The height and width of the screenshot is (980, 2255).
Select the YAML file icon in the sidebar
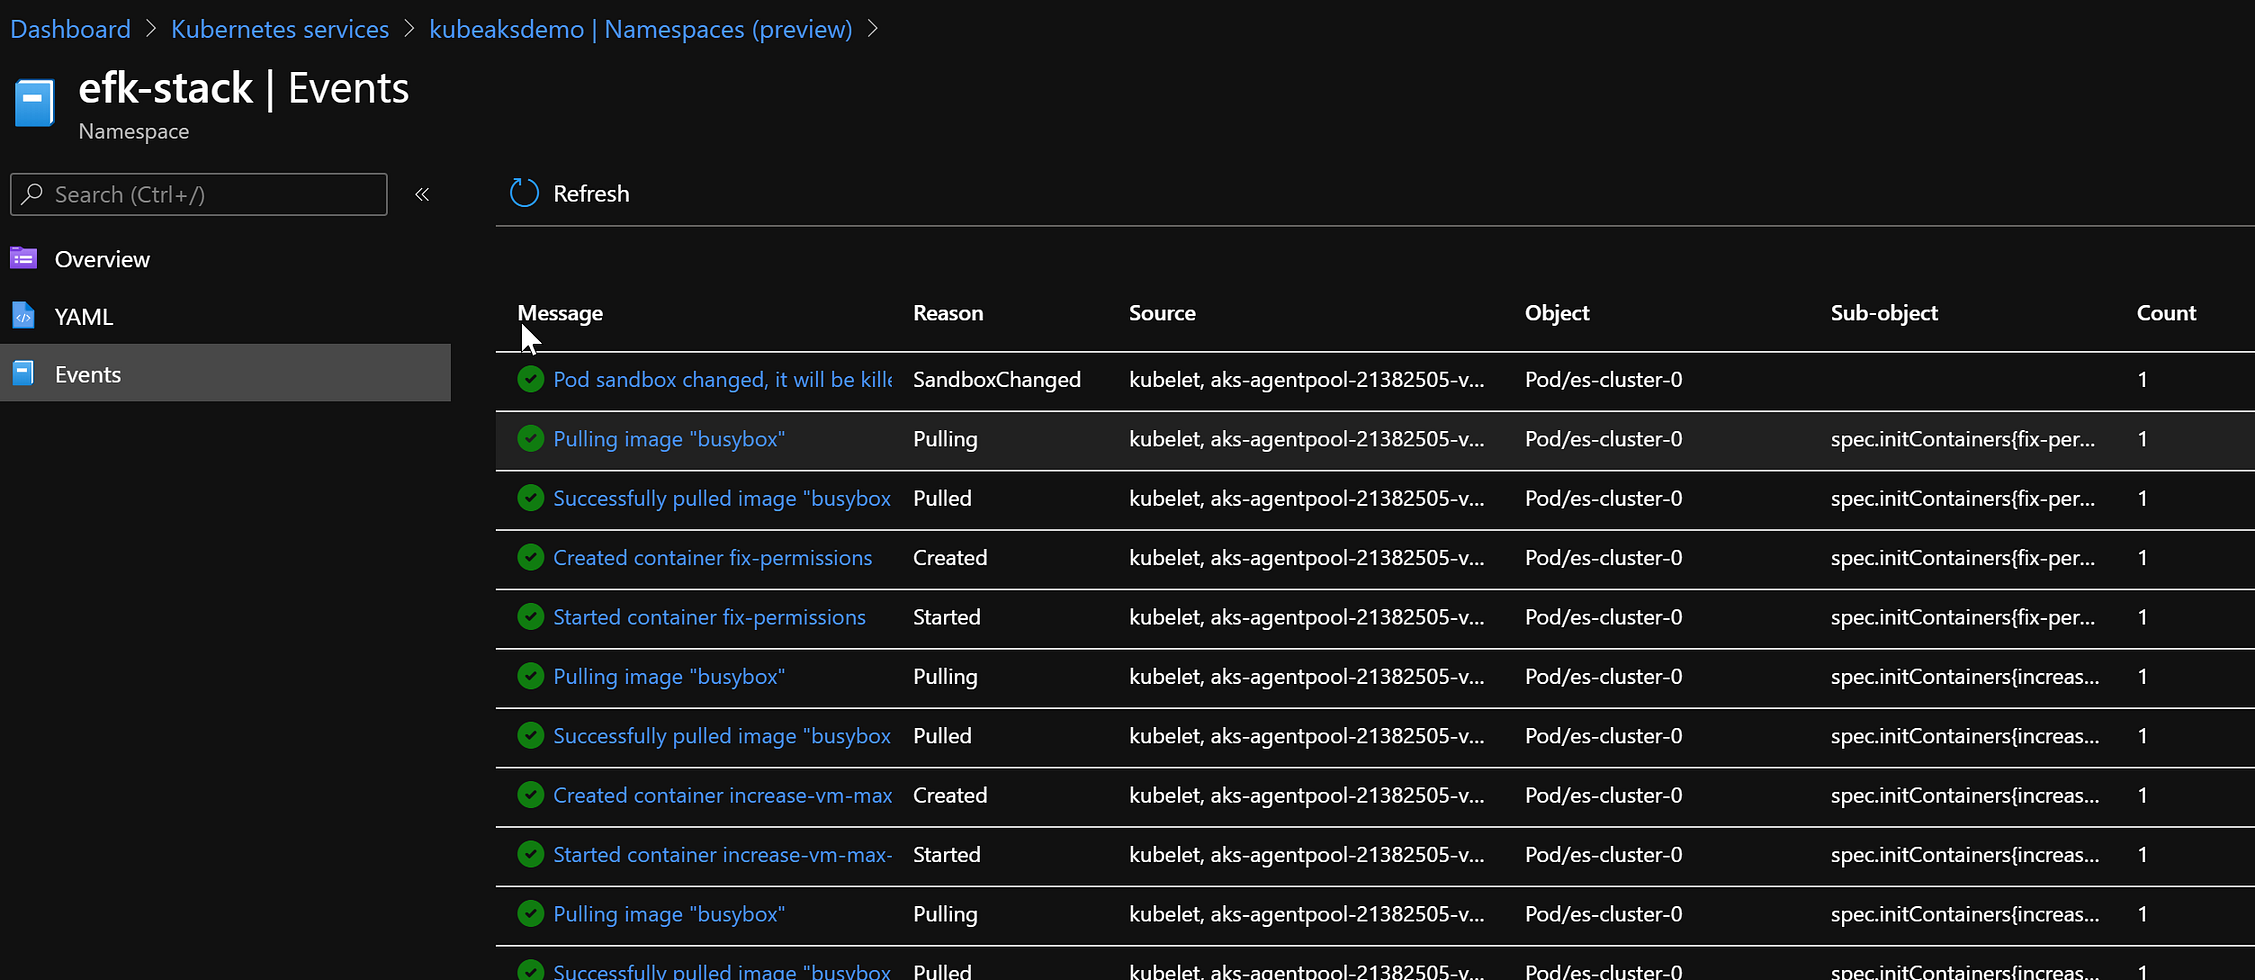(24, 316)
